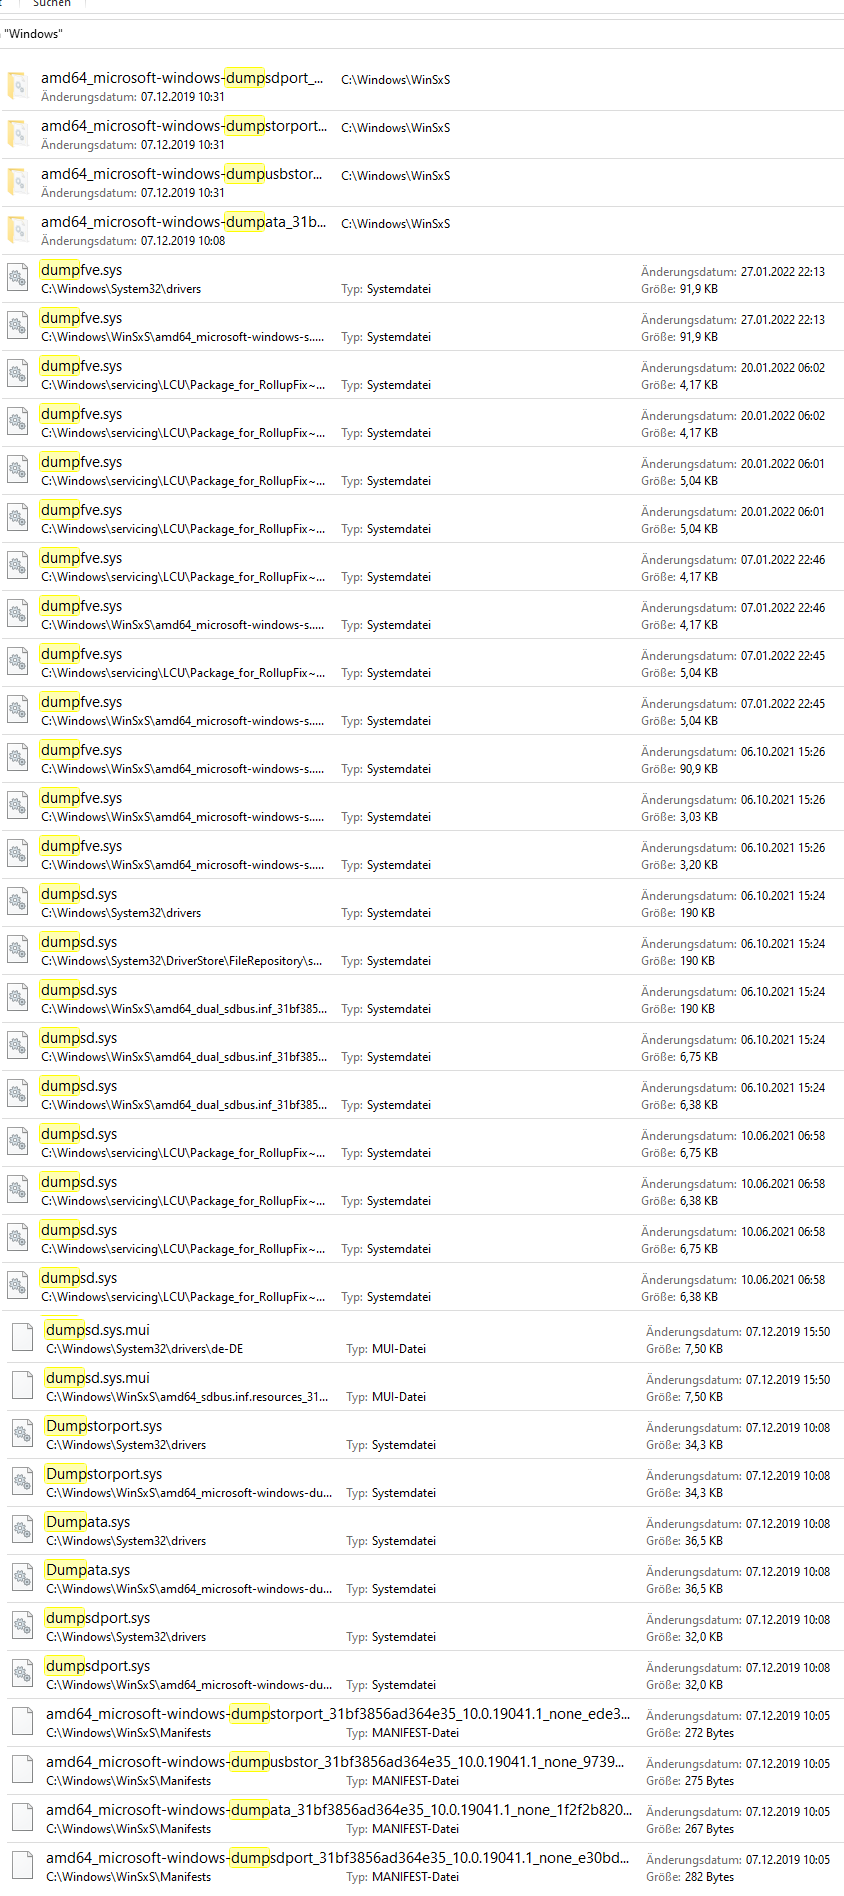Select servicing\LCU dumpfve.sys dated 07.01.2022 22:46
The height and width of the screenshot is (1896, 844).
click(x=81, y=558)
